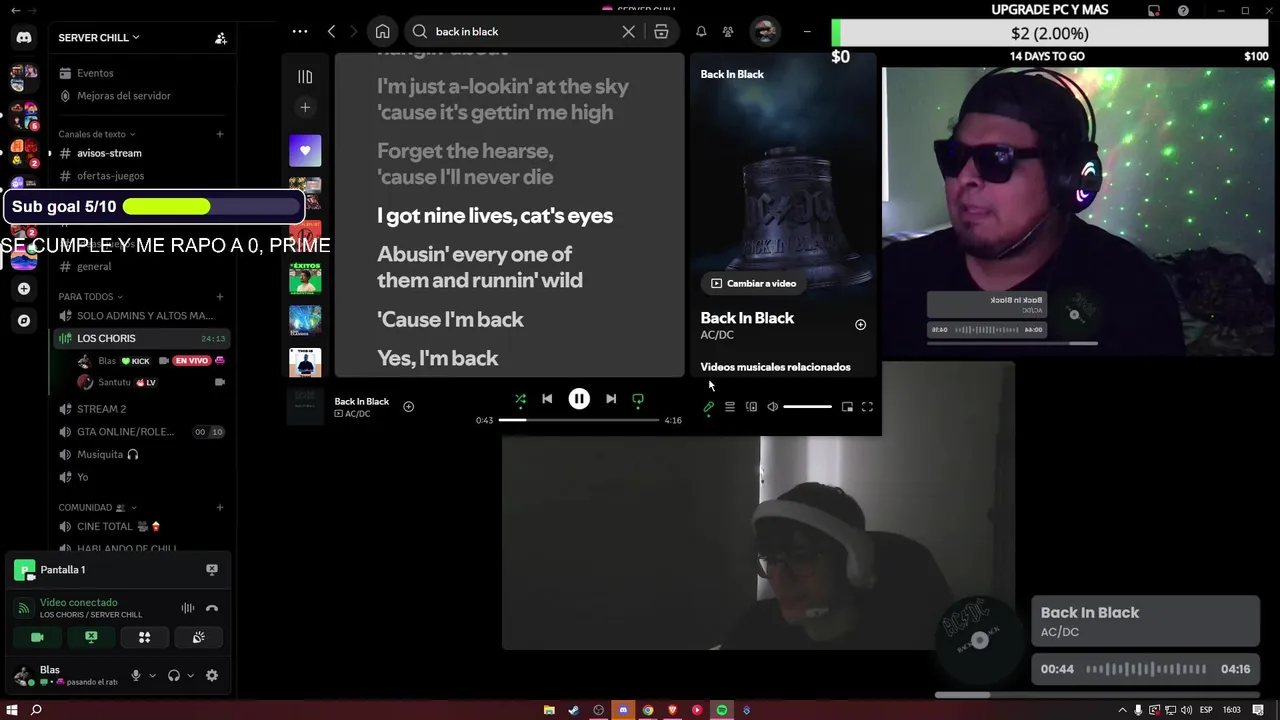The width and height of the screenshot is (1280, 720).
Task: Open Liked Songs heart playlist
Action: (x=305, y=151)
